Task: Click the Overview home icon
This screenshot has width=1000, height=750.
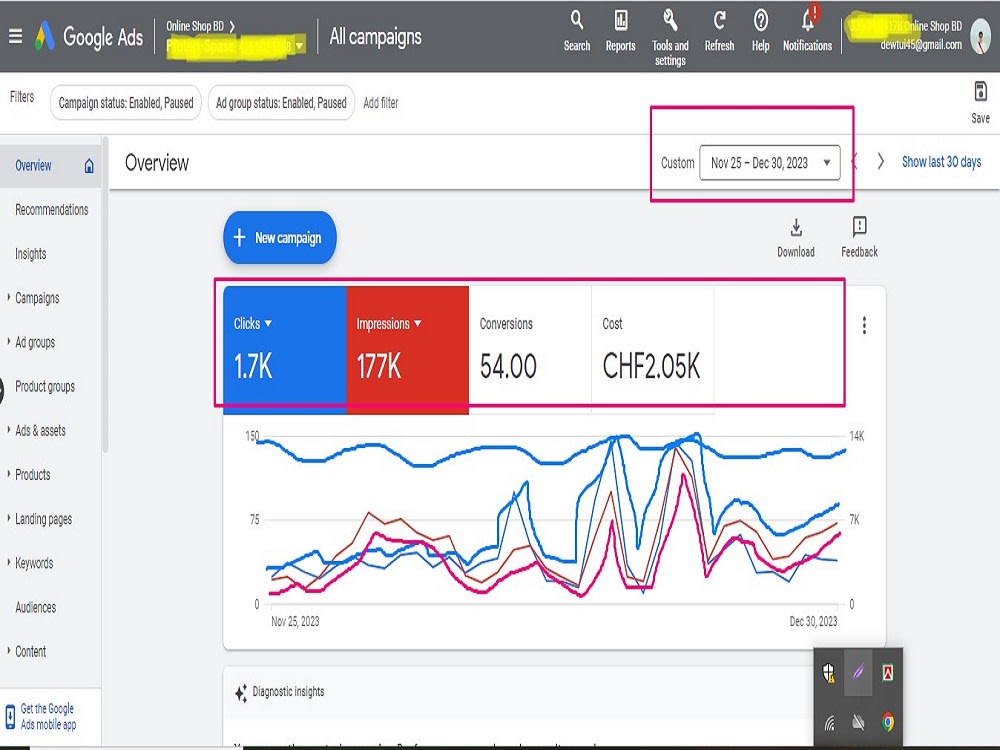Action: 89,166
